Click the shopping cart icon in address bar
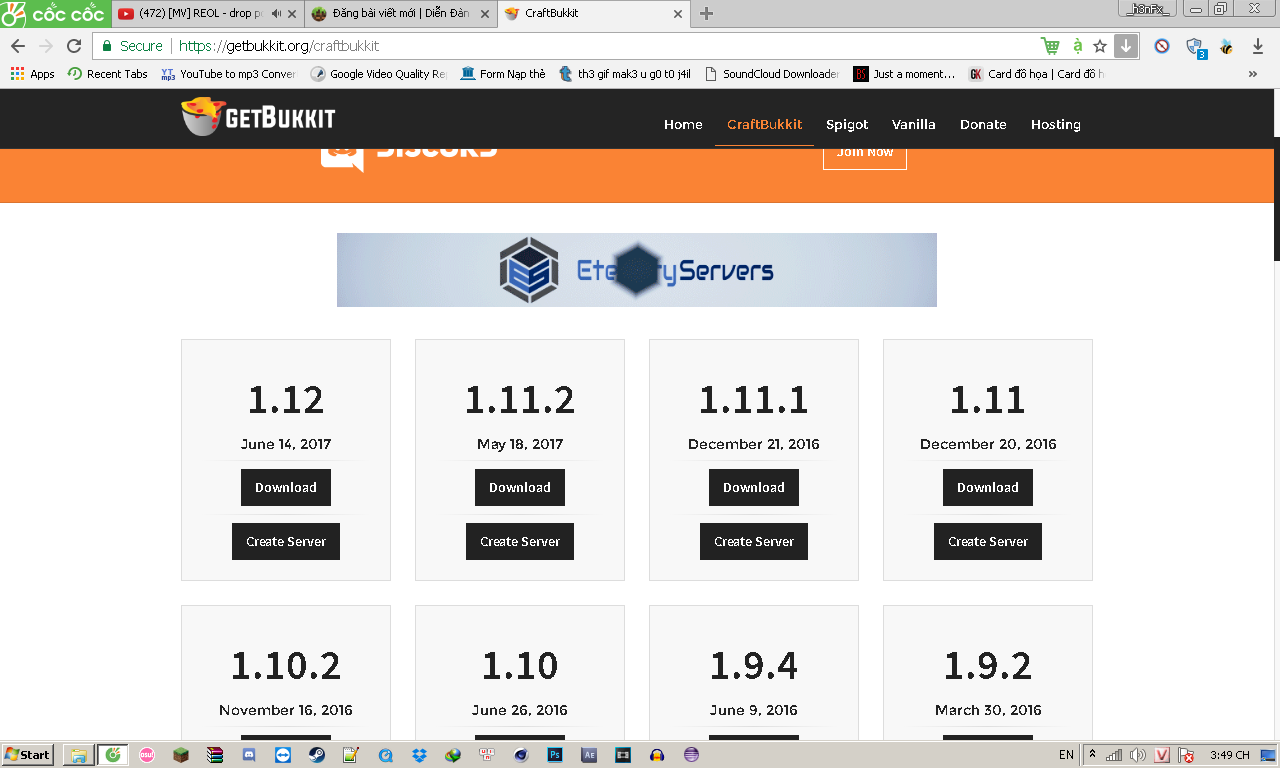This screenshot has width=1280, height=768. 1050,46
